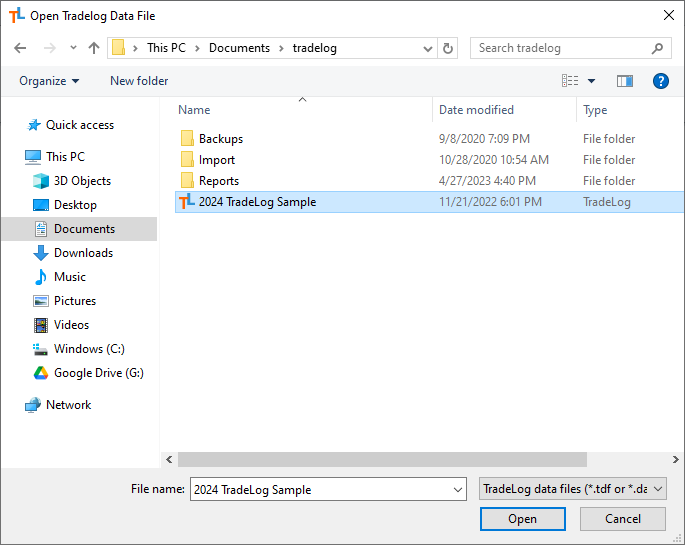This screenshot has height=545, width=685.
Task: Click the search magnifier icon
Action: coord(657,48)
